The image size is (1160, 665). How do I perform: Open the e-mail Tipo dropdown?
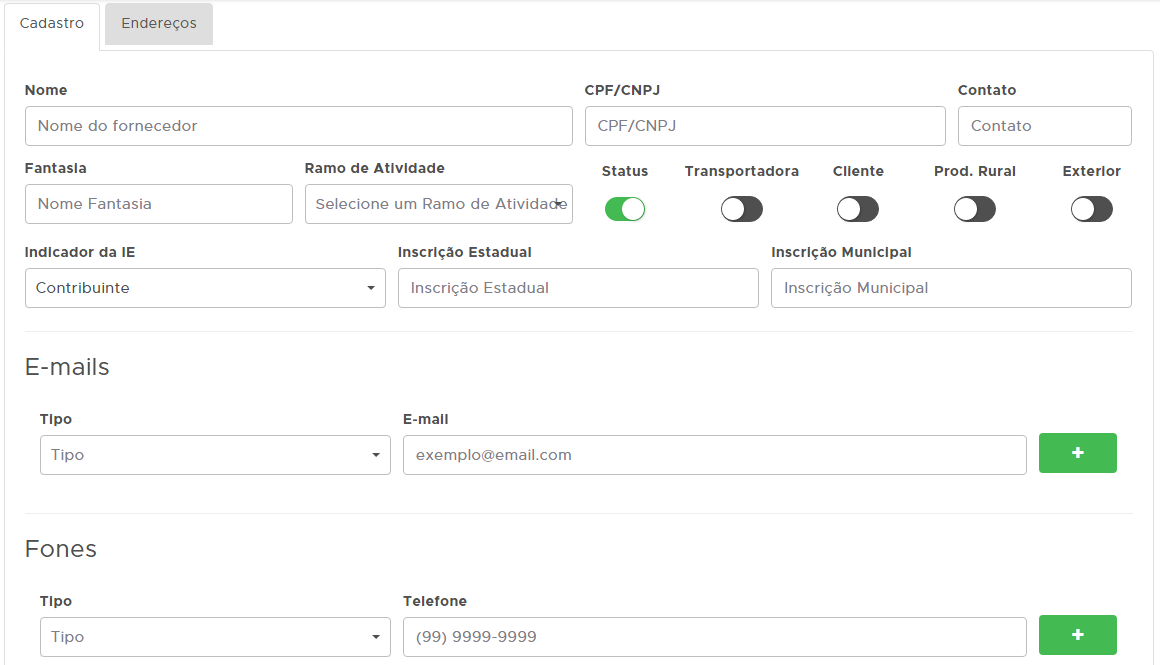click(215, 455)
